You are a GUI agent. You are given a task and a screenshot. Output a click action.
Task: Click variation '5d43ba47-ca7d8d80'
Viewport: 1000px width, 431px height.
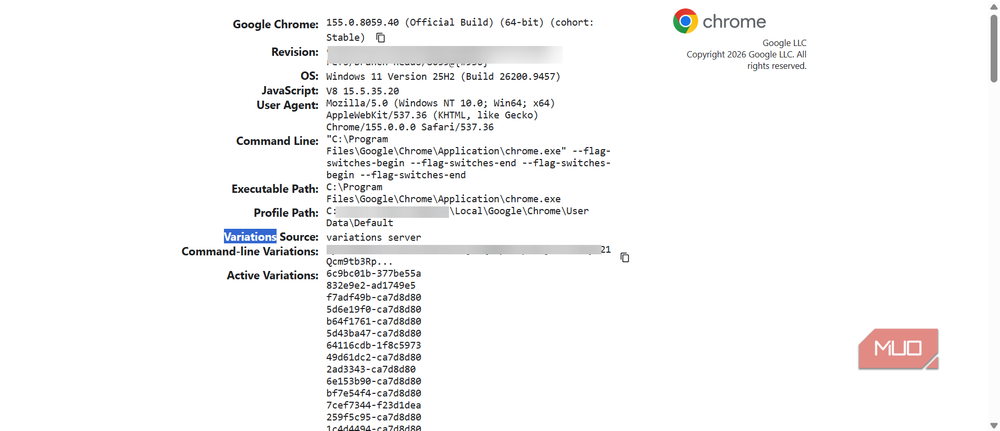click(x=373, y=333)
